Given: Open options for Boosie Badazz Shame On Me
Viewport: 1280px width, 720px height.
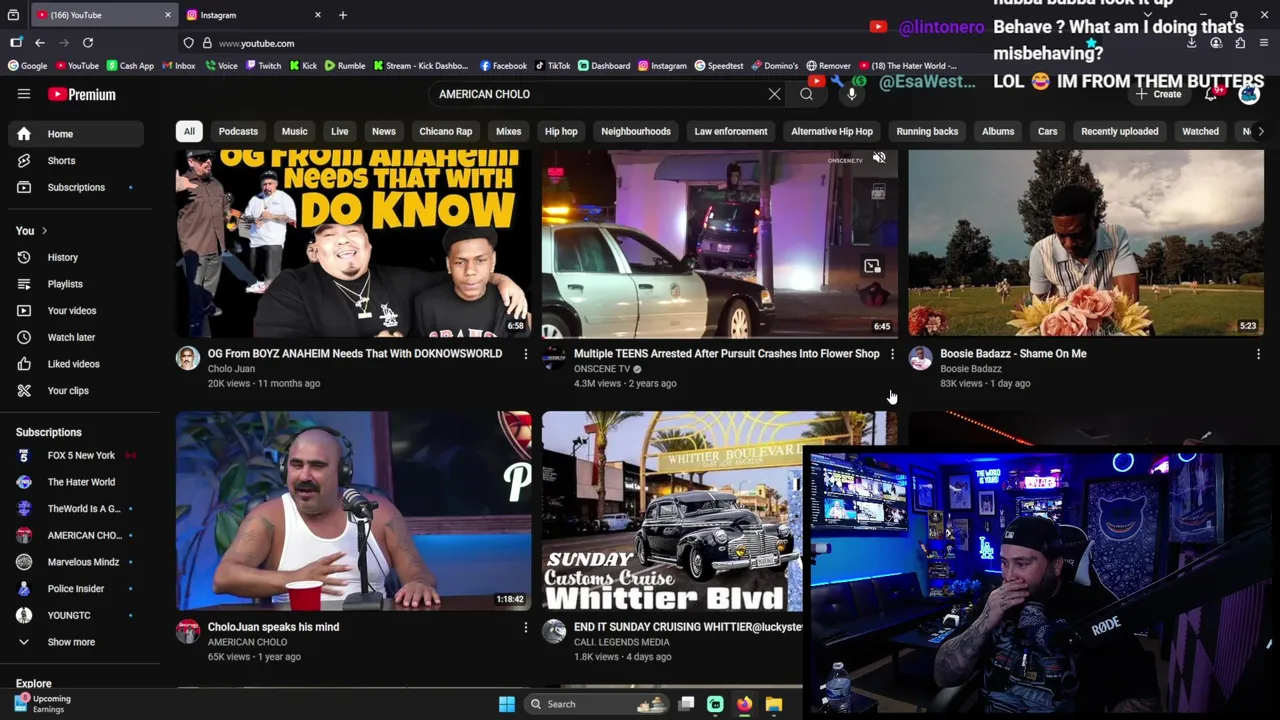Looking at the screenshot, I should pos(1258,354).
